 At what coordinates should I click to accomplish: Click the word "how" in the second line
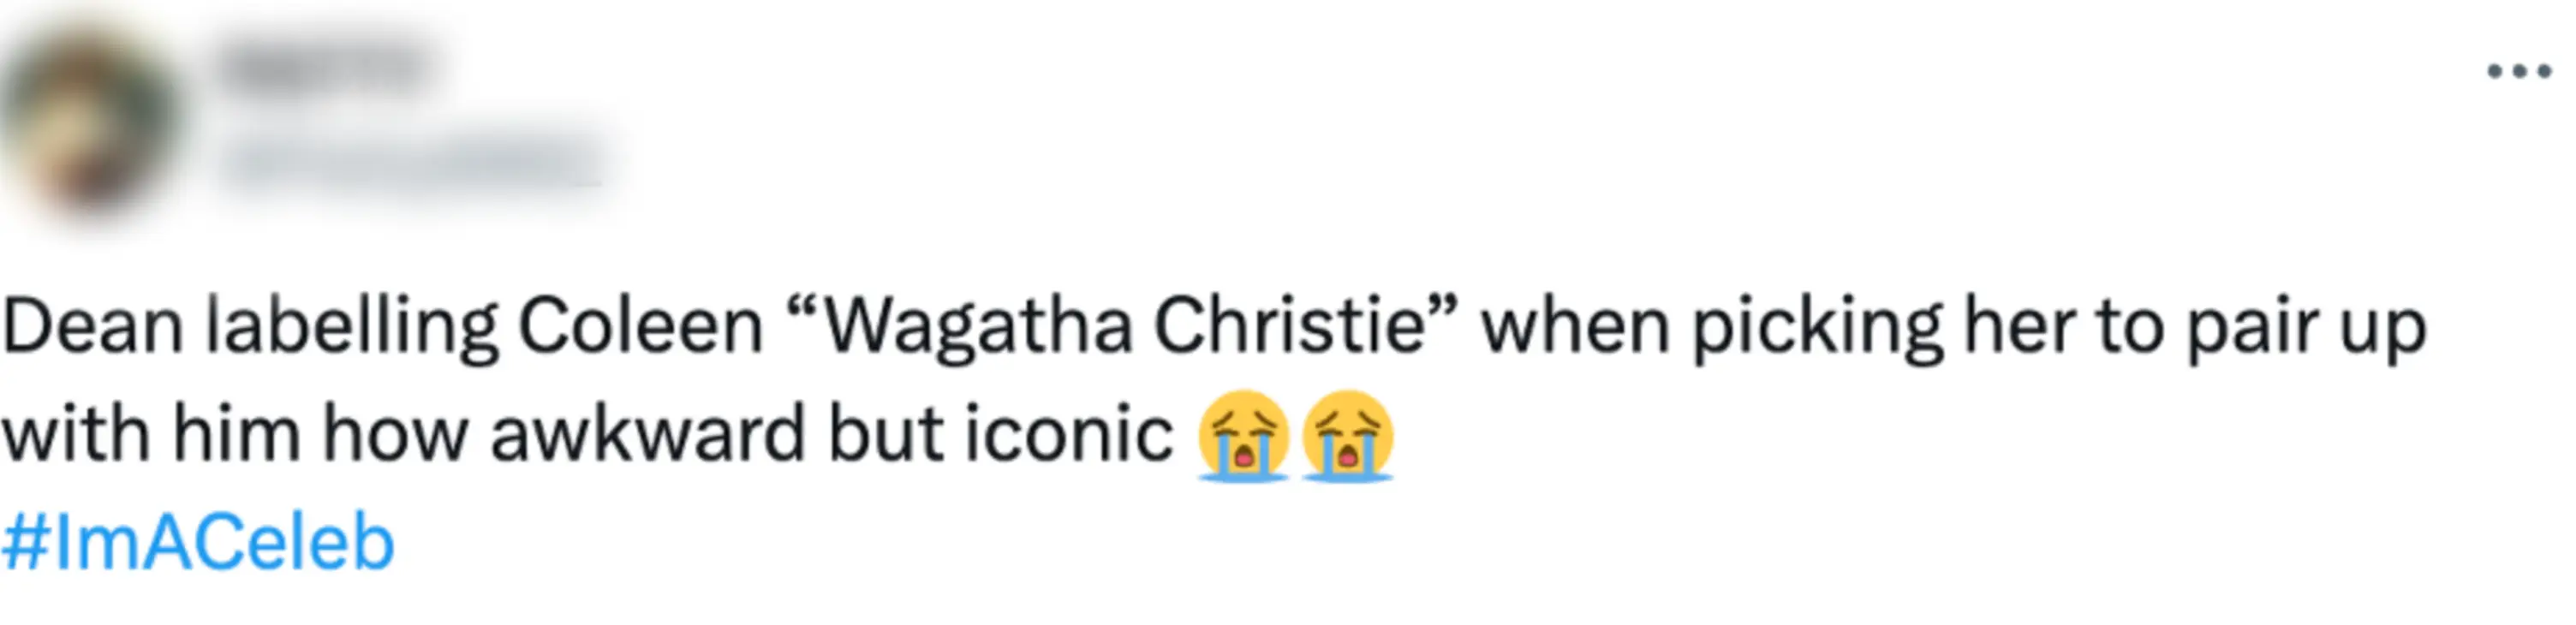[395, 436]
